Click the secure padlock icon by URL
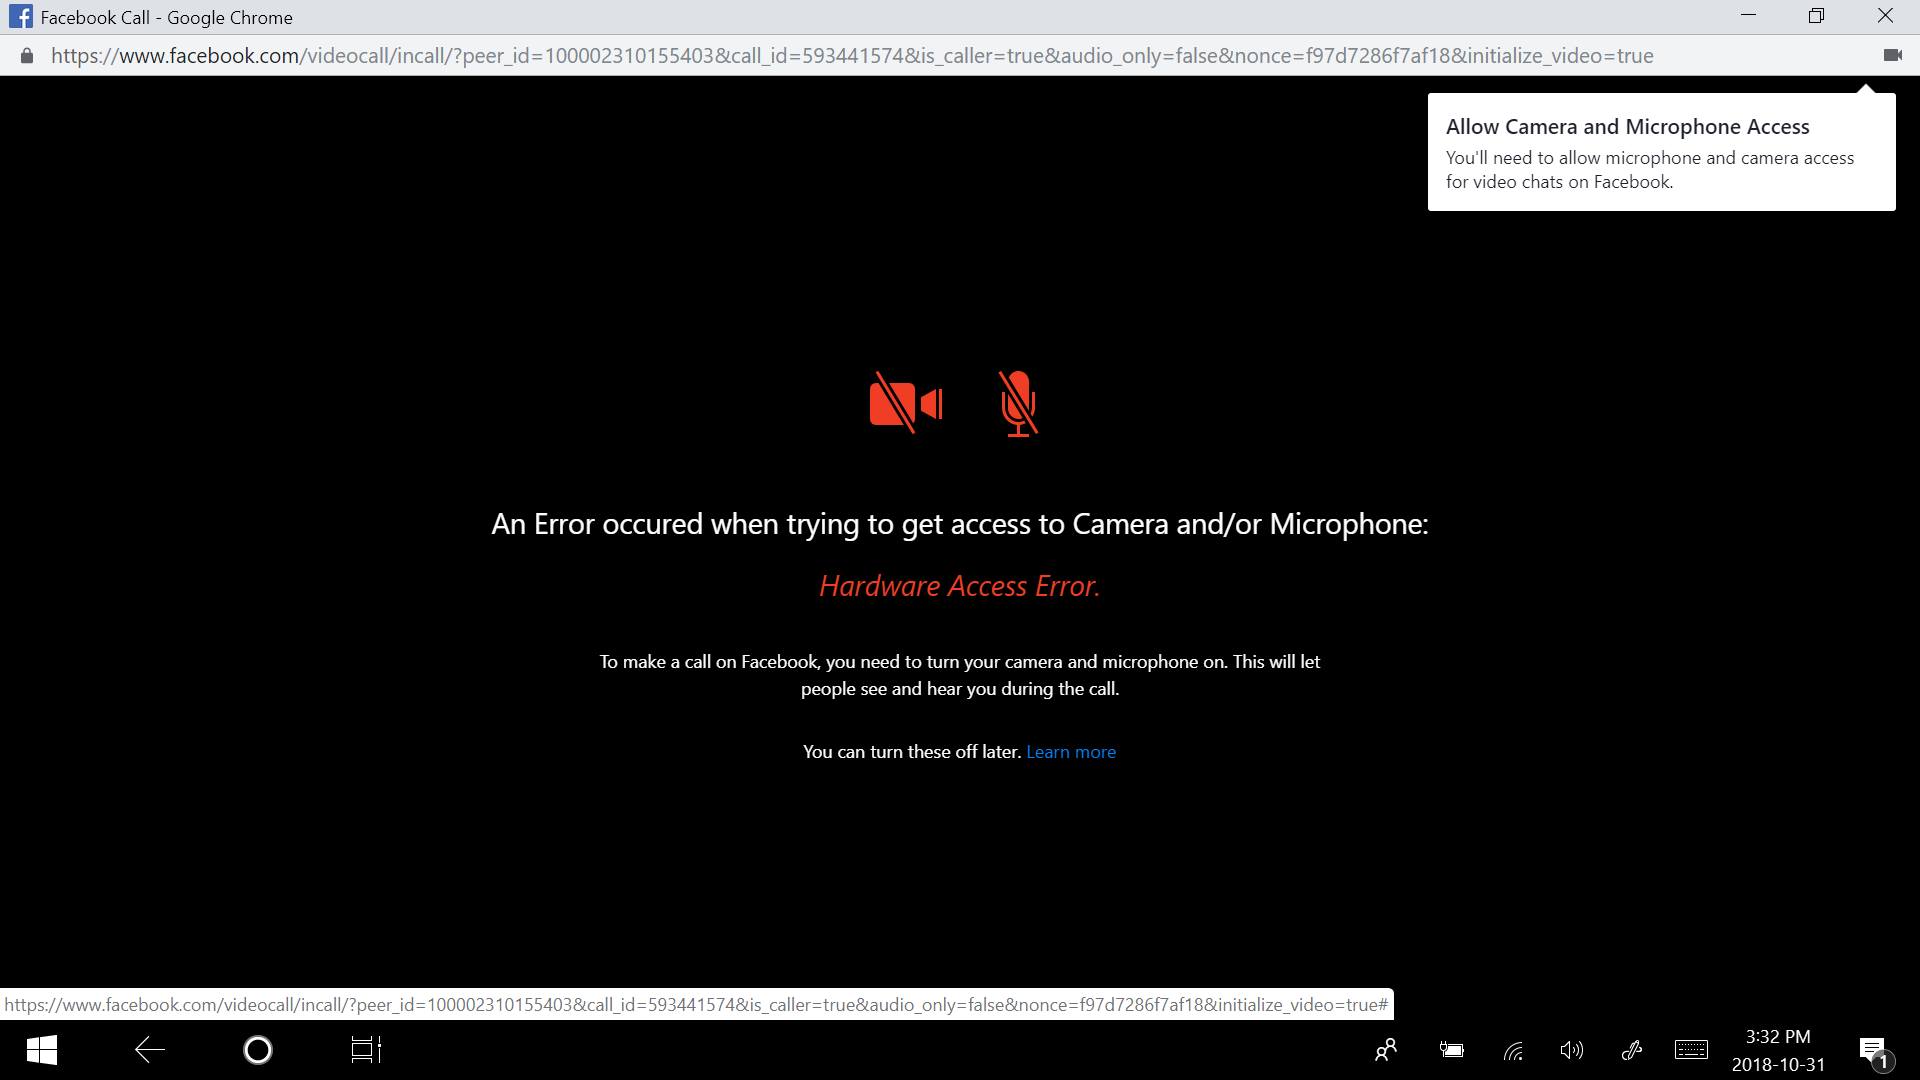This screenshot has height=1080, width=1920. coord(27,56)
